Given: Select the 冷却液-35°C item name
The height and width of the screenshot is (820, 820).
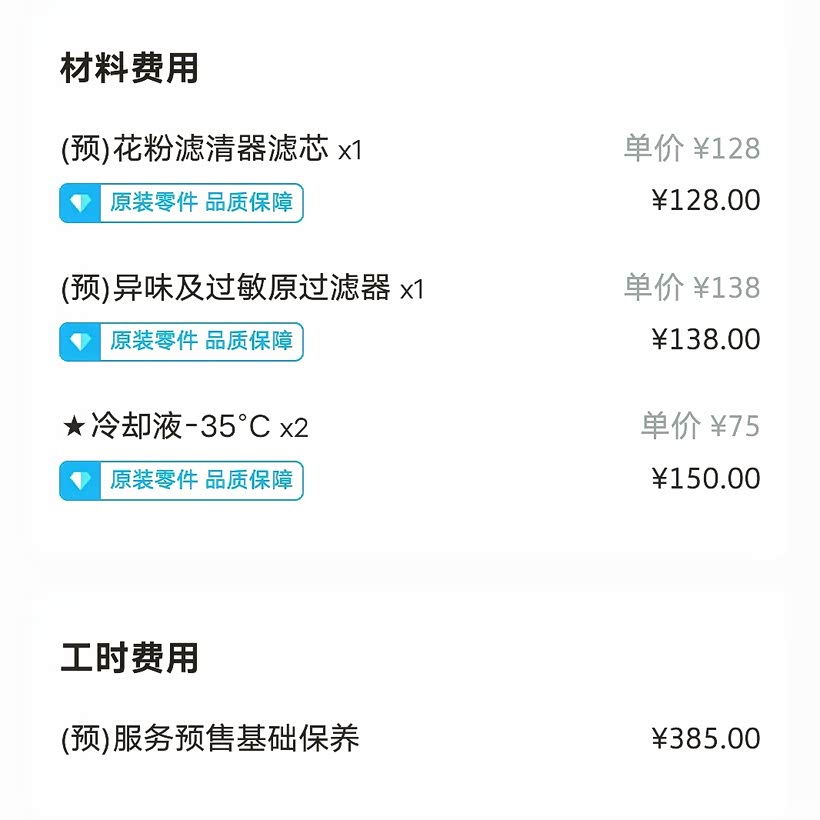Looking at the screenshot, I should pyautogui.click(x=180, y=428).
